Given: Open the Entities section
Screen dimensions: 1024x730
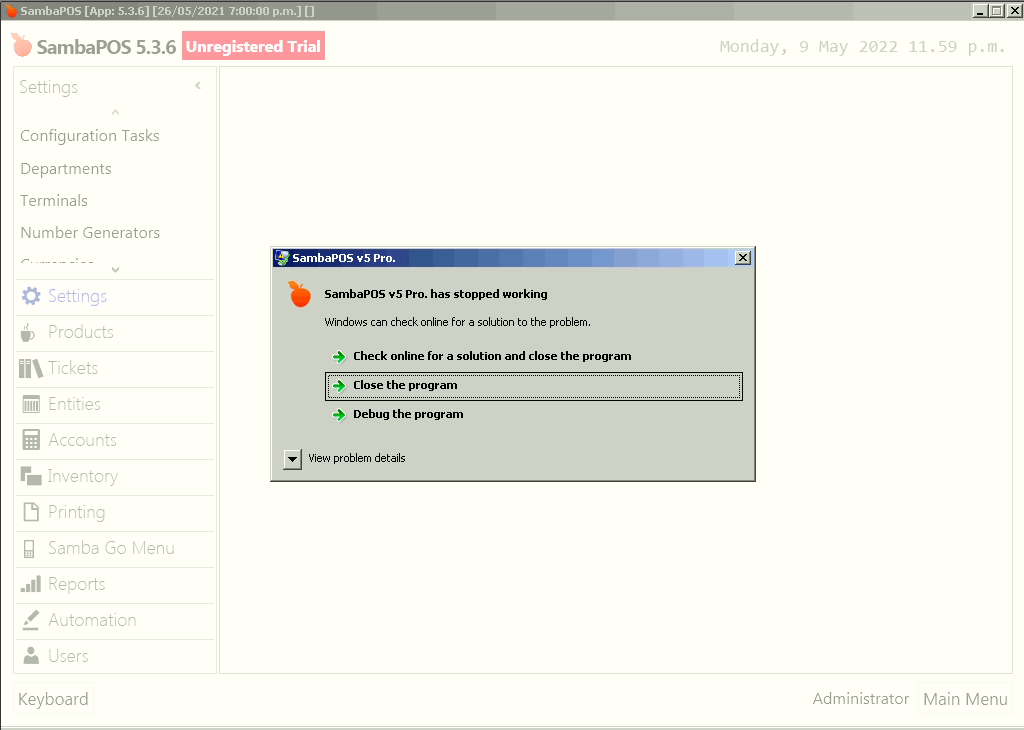Looking at the screenshot, I should point(115,404).
